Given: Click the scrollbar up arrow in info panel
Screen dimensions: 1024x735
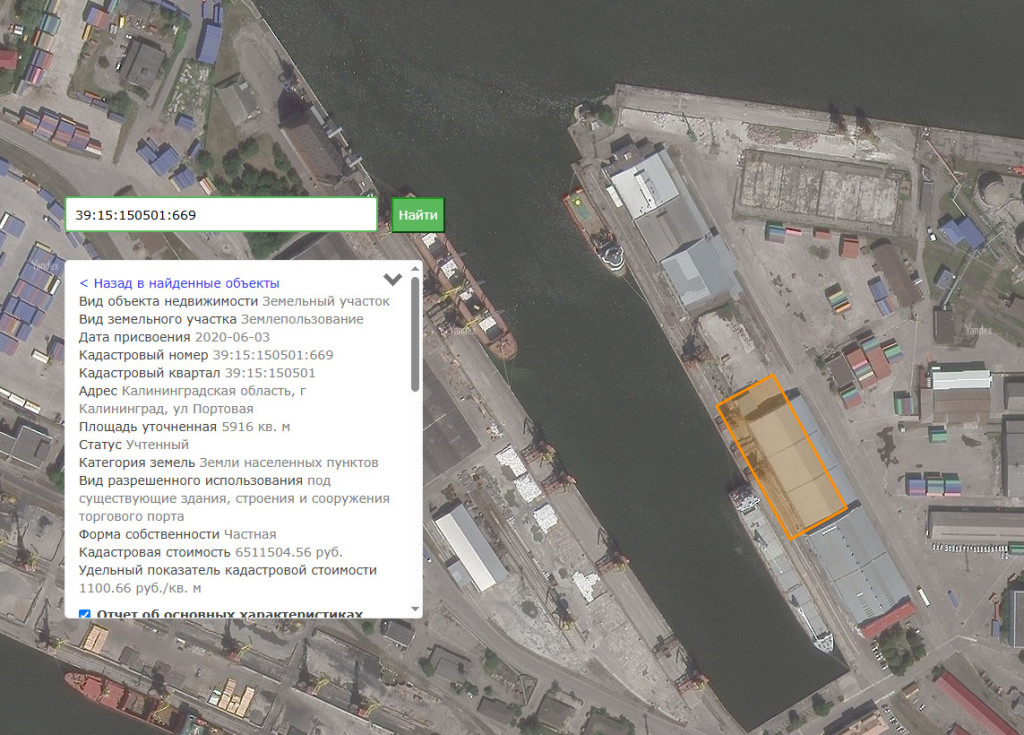Looking at the screenshot, I should click(415, 269).
